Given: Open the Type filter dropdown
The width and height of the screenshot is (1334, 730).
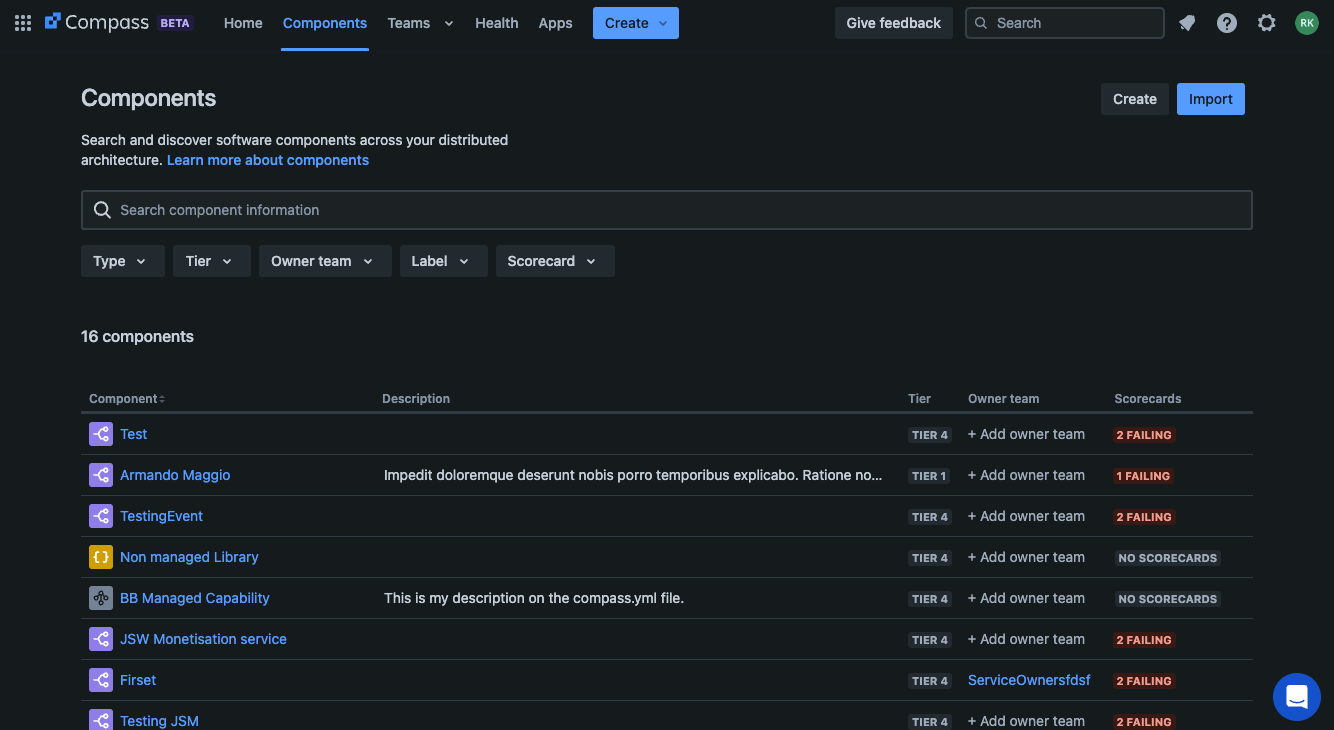Looking at the screenshot, I should (122, 260).
